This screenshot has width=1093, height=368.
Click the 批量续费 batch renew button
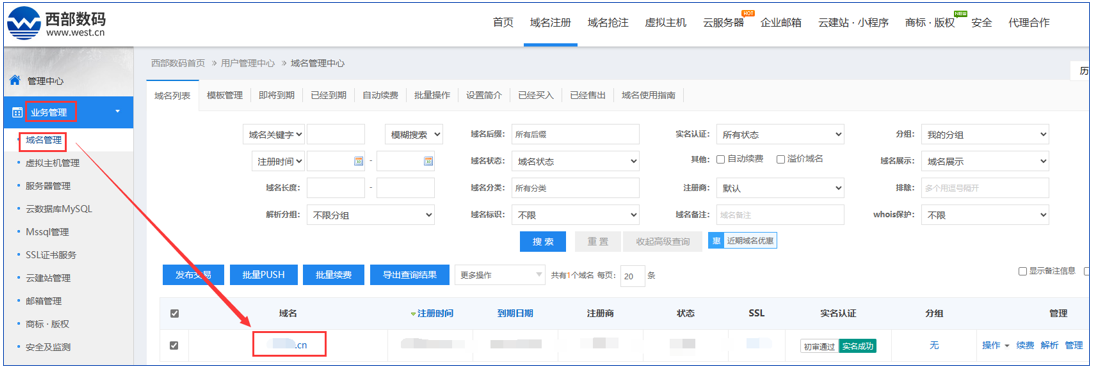pyautogui.click(x=333, y=275)
